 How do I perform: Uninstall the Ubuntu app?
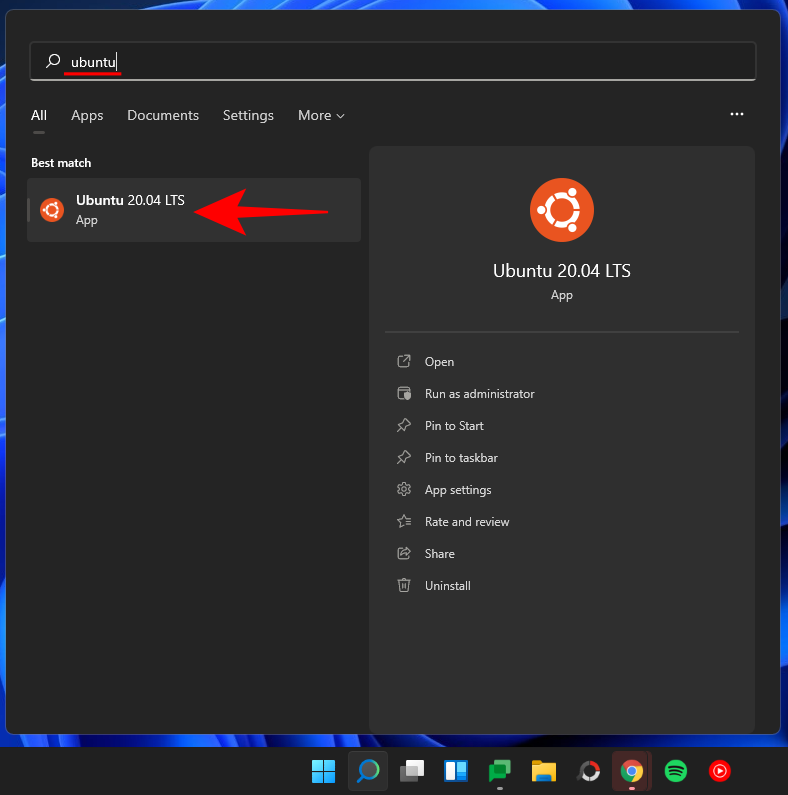click(x=447, y=586)
